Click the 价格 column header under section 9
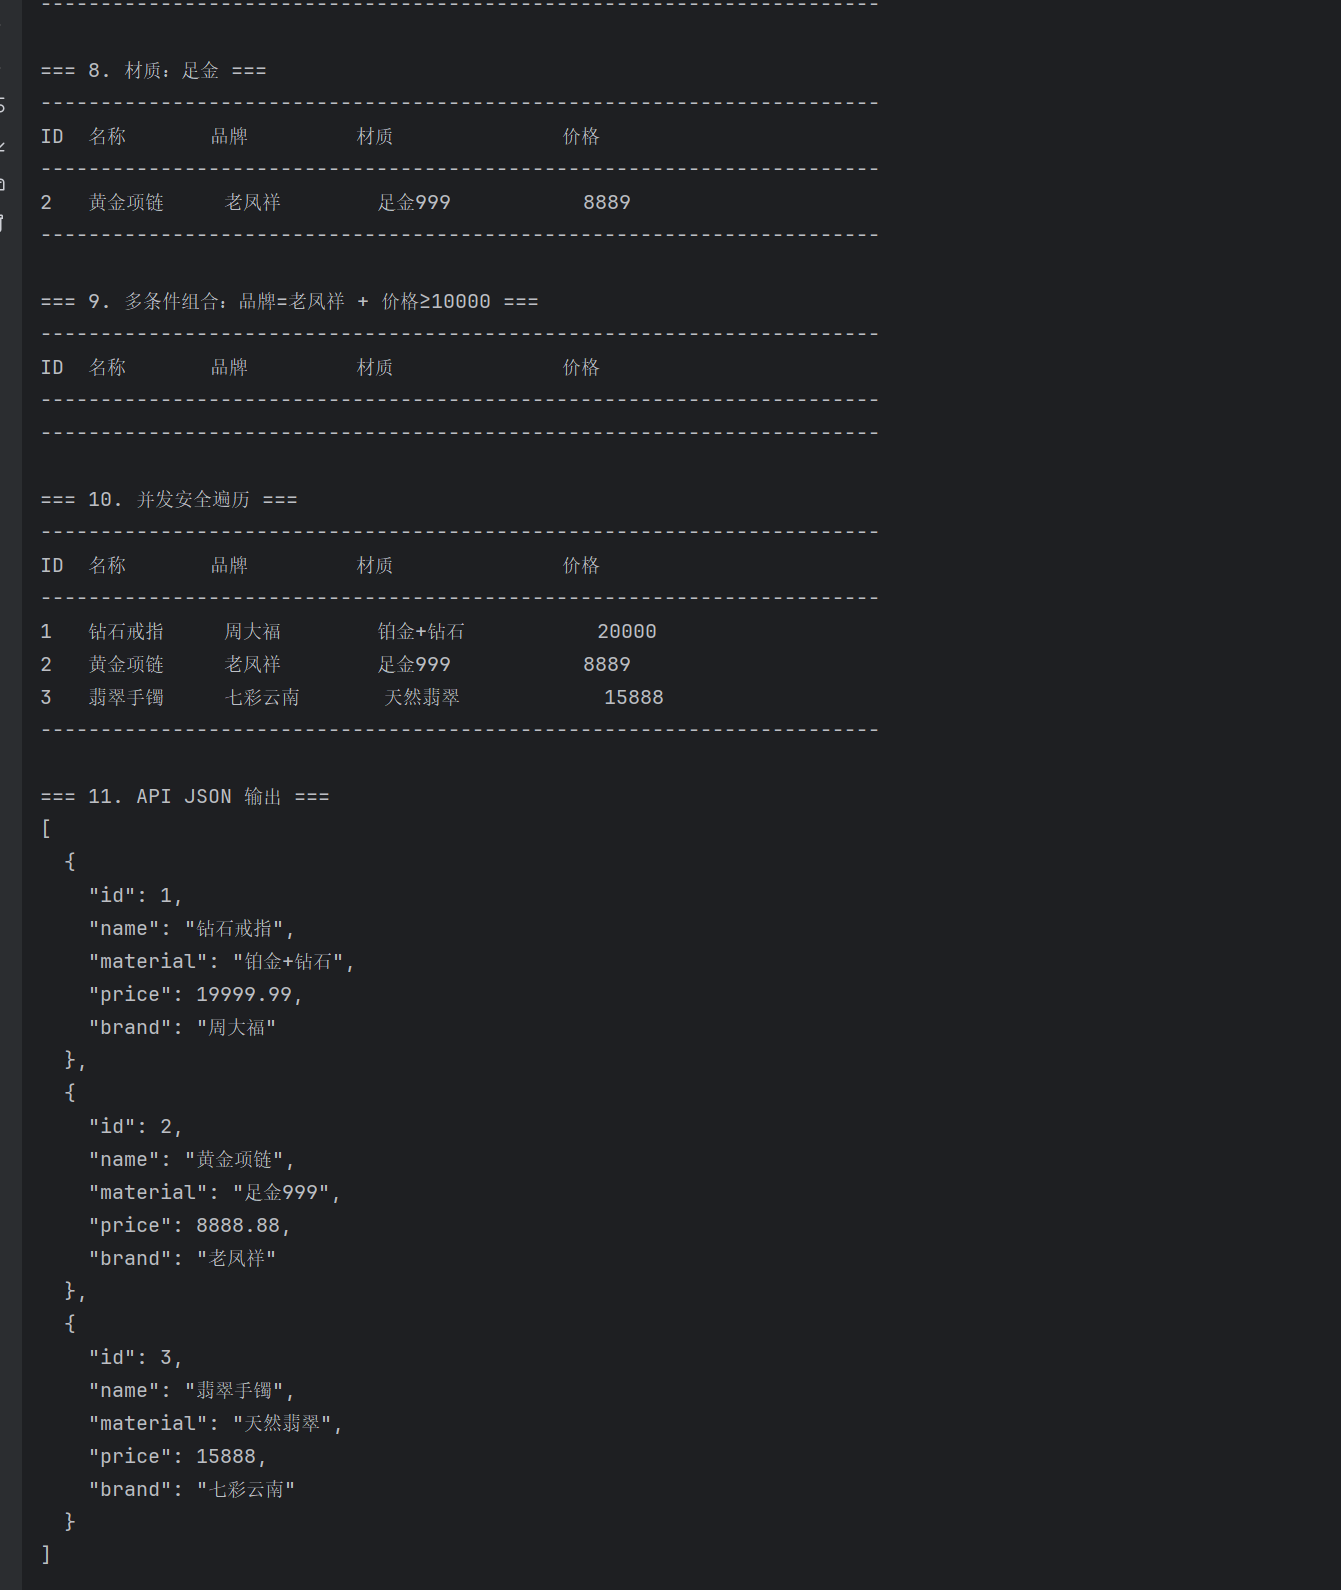Image resolution: width=1341 pixels, height=1590 pixels. (581, 368)
